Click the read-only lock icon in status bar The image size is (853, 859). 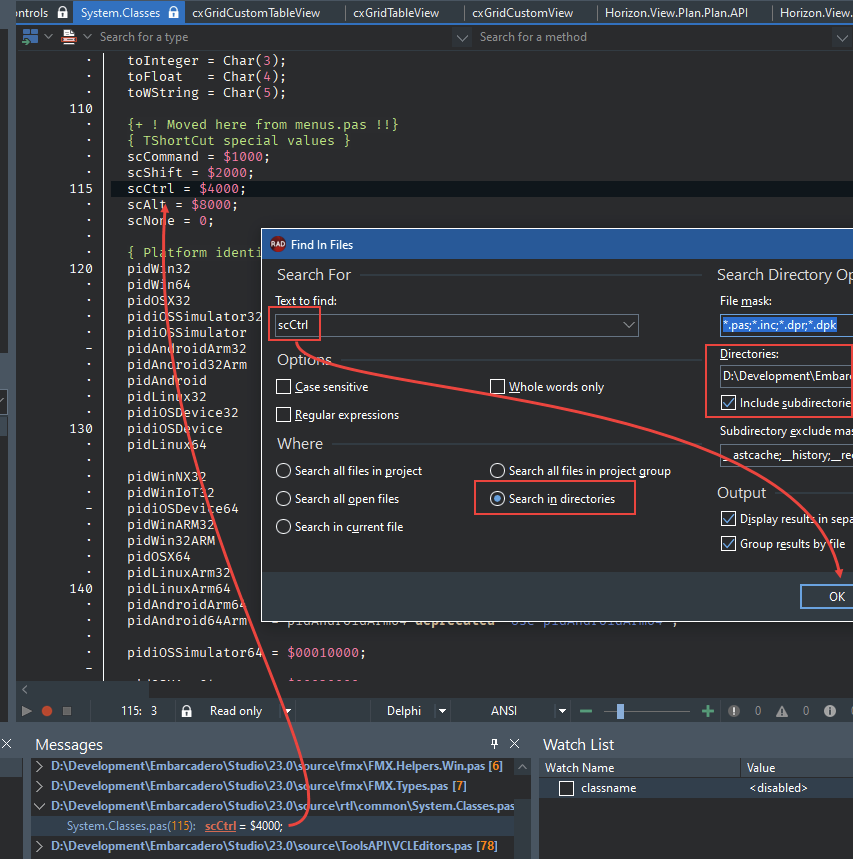(185, 711)
